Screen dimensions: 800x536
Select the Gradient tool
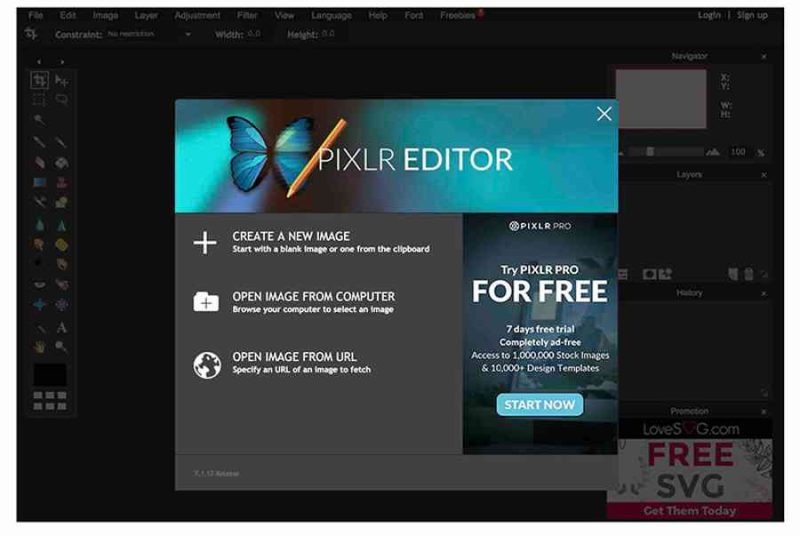(39, 182)
